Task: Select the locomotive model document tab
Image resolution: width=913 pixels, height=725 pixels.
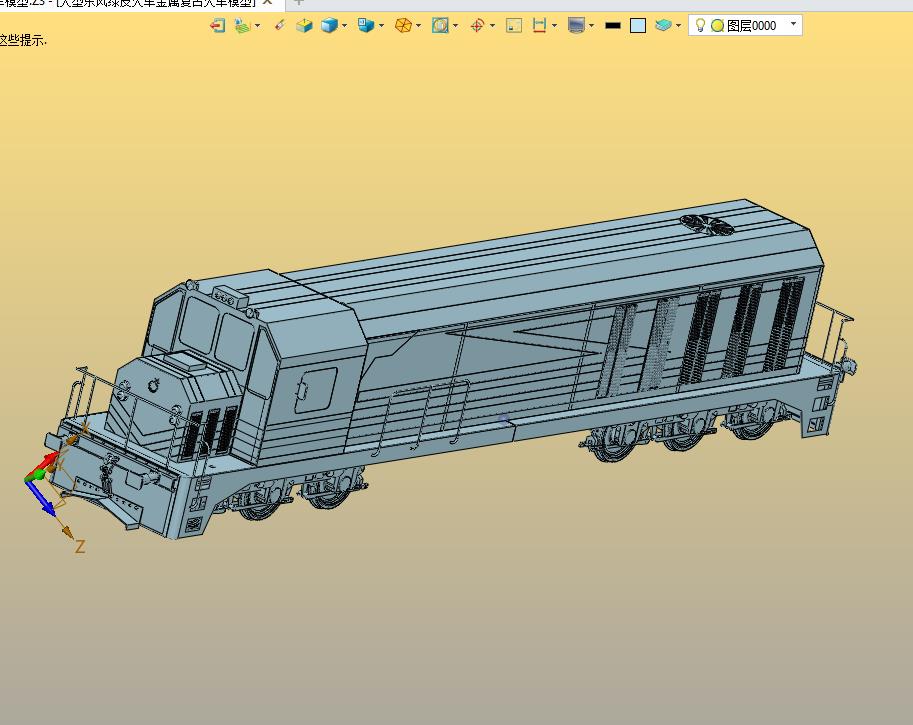Action: 127,3
